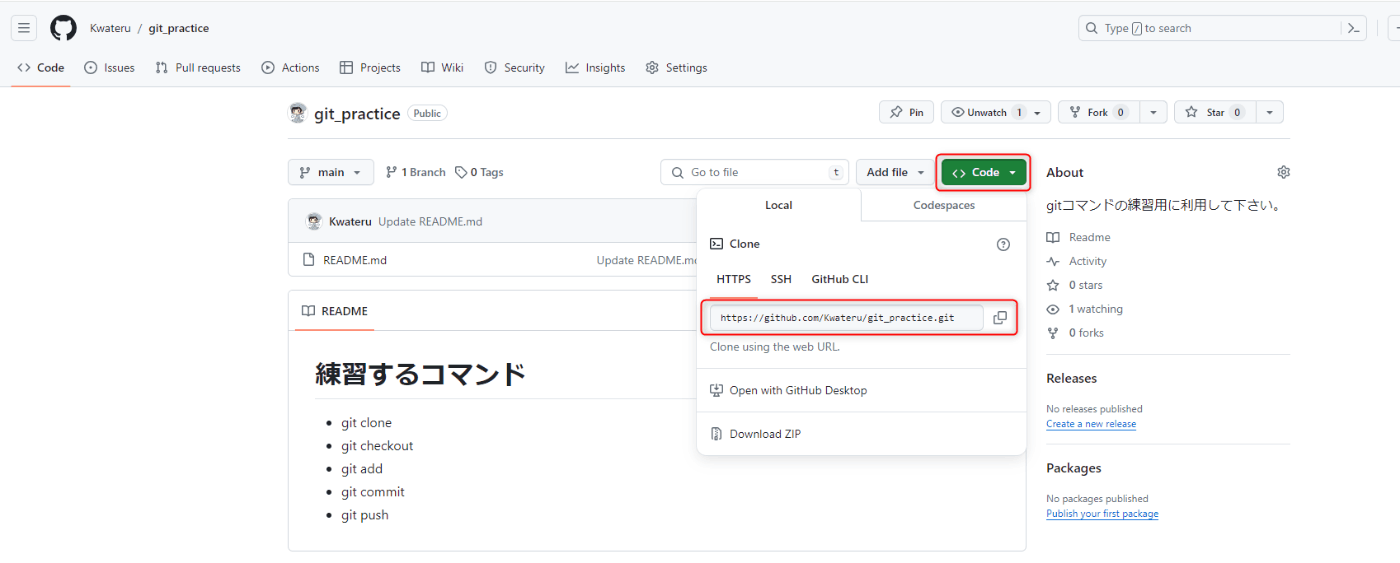View the 0 stars link
Image resolution: width=1400 pixels, height=563 pixels.
click(x=1074, y=285)
